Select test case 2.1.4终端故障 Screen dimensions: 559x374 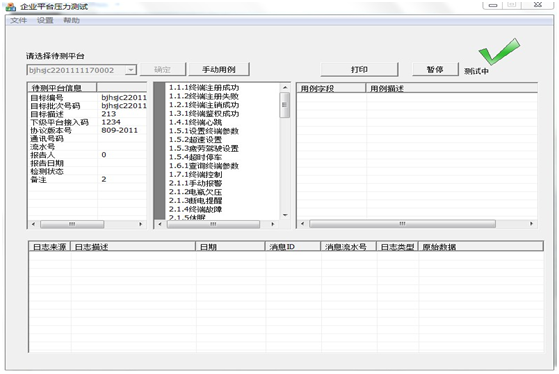point(195,209)
